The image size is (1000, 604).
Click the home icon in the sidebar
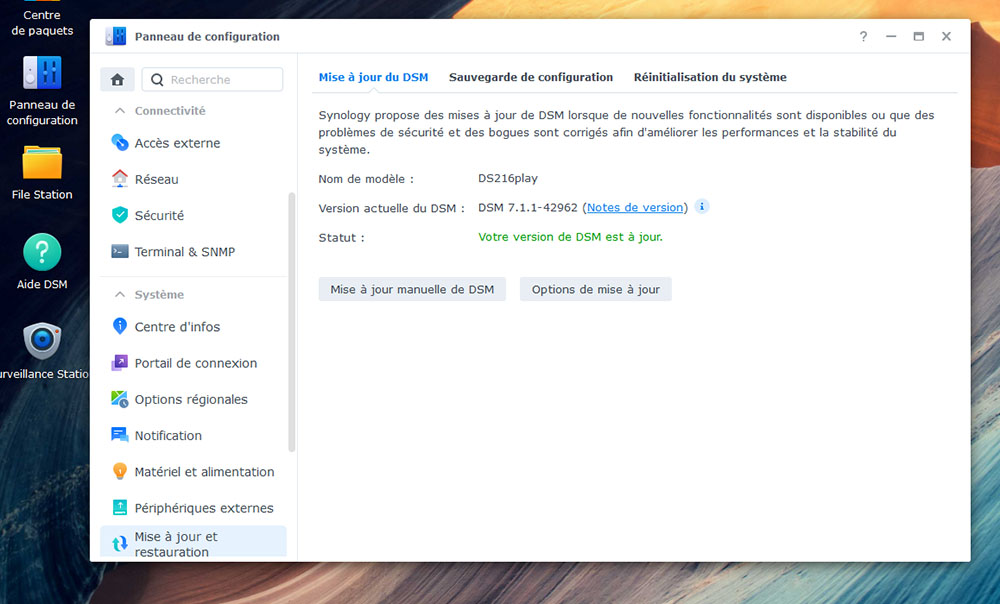click(x=117, y=80)
